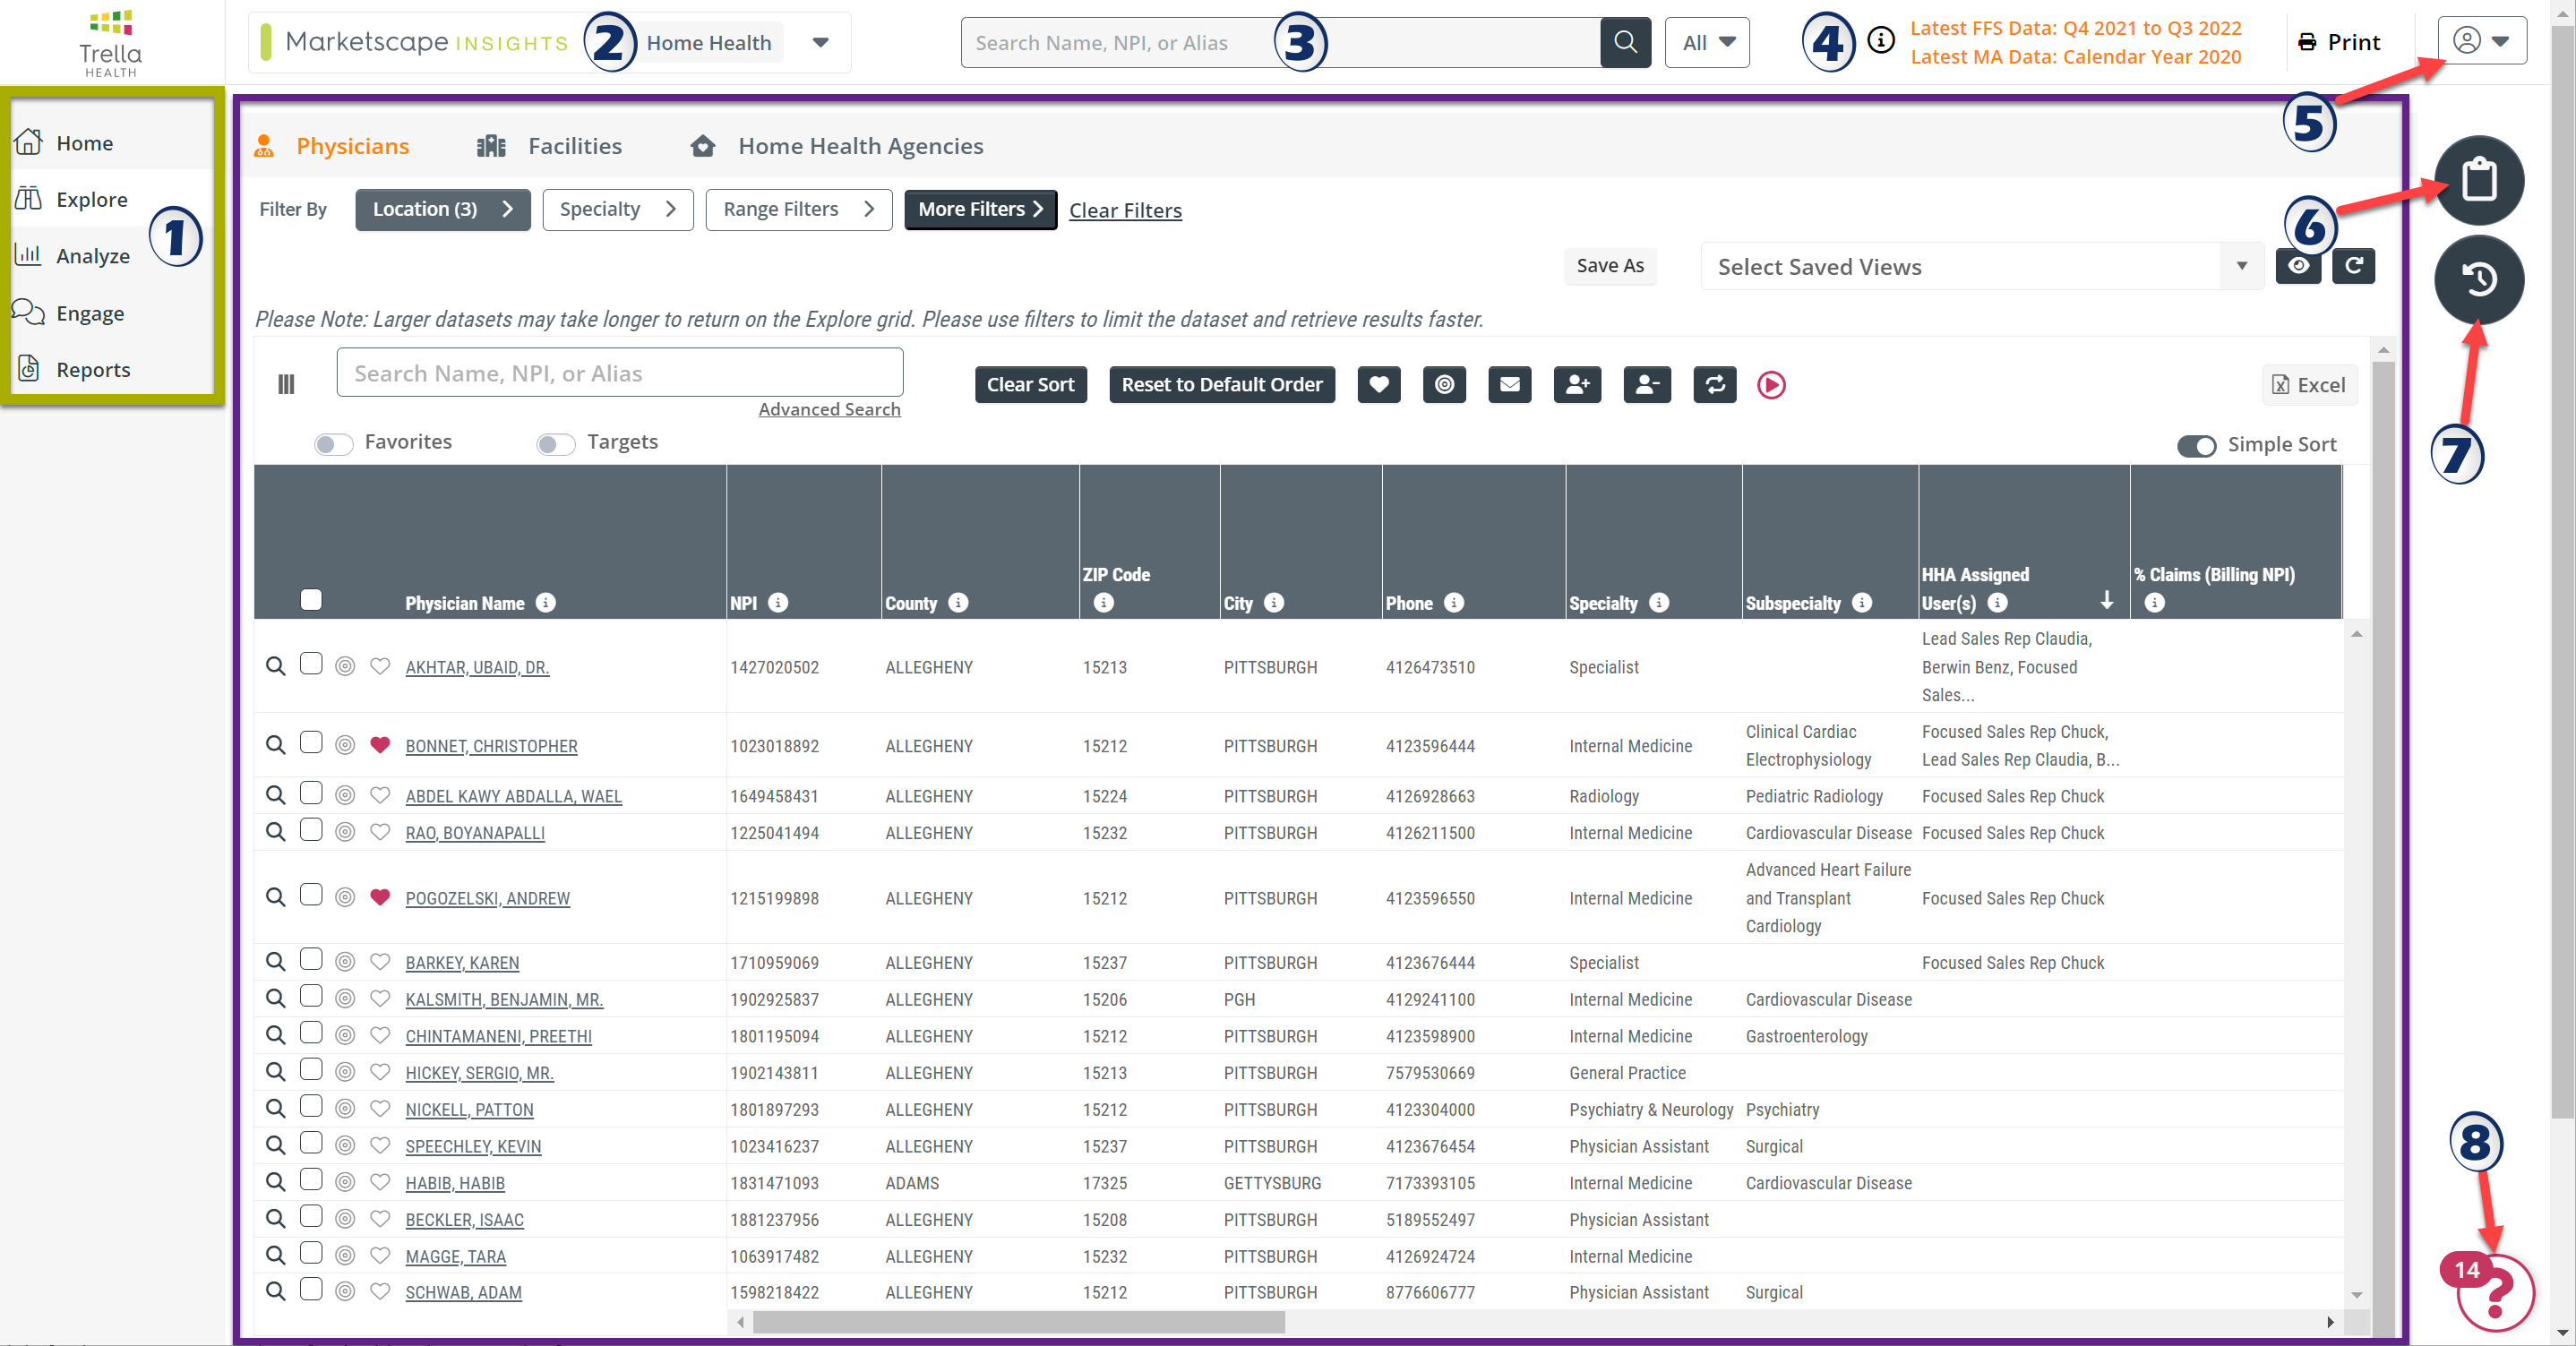The image size is (2576, 1346).
Task: Click the target bullseye toolbar button
Action: [1444, 385]
